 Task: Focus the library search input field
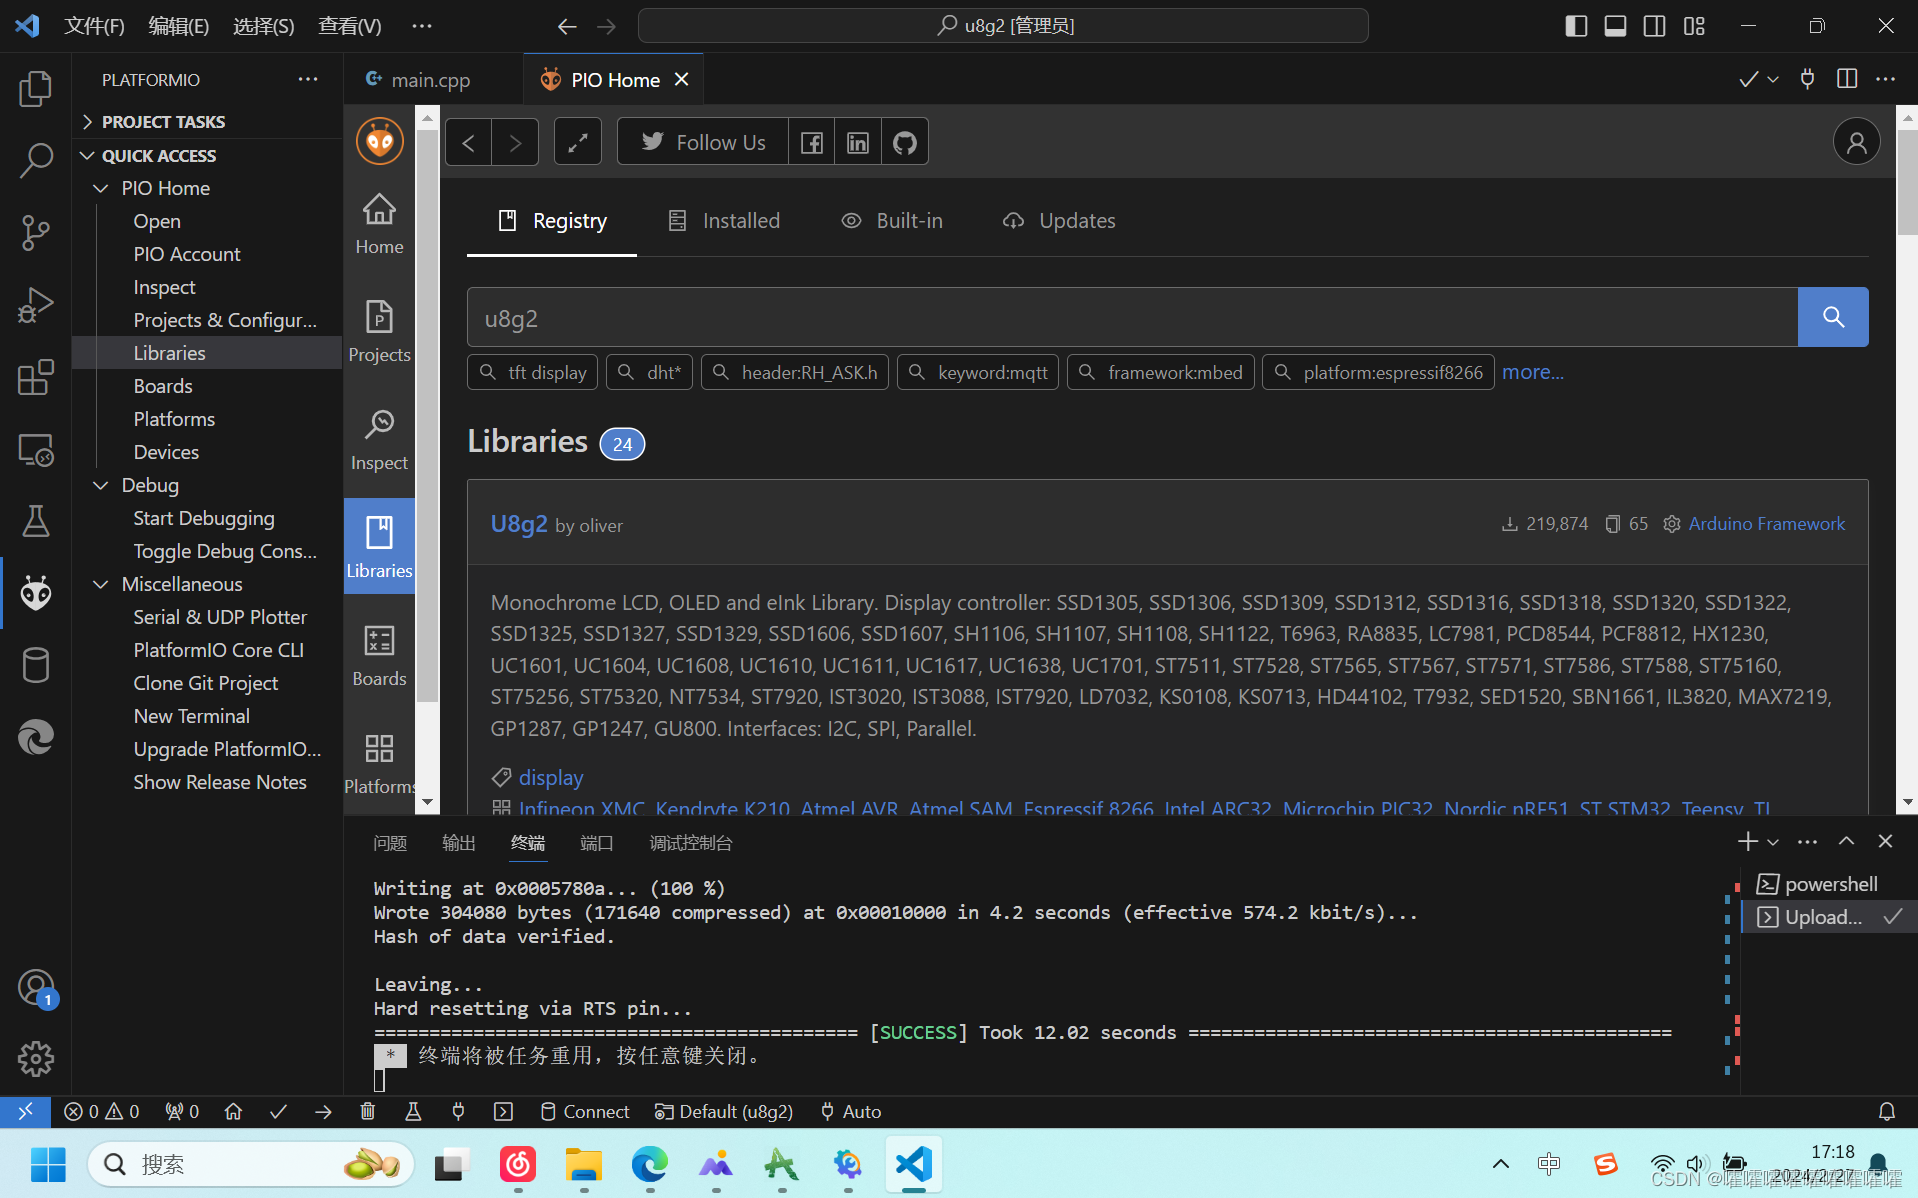1132,317
